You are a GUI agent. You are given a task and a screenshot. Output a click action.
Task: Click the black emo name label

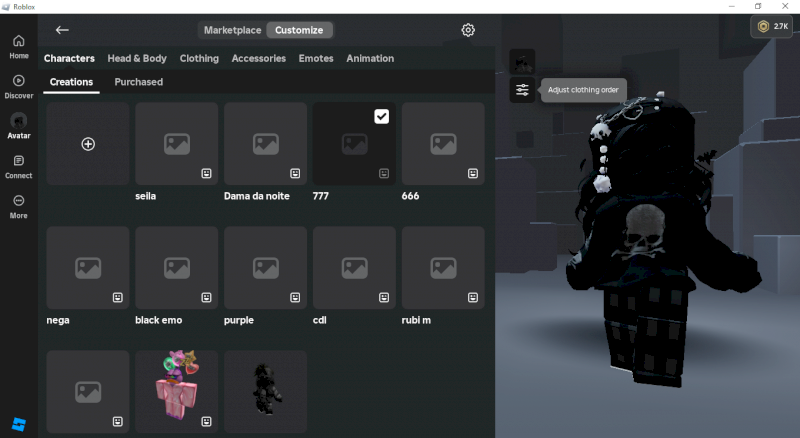pos(159,320)
